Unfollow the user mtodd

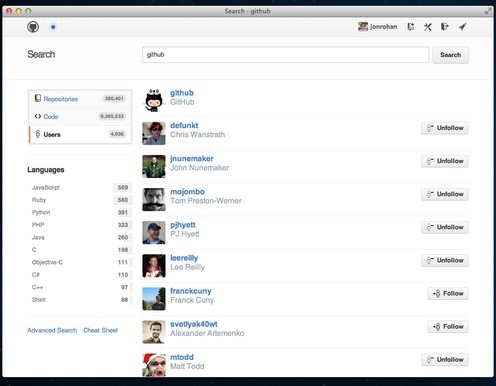click(445, 360)
